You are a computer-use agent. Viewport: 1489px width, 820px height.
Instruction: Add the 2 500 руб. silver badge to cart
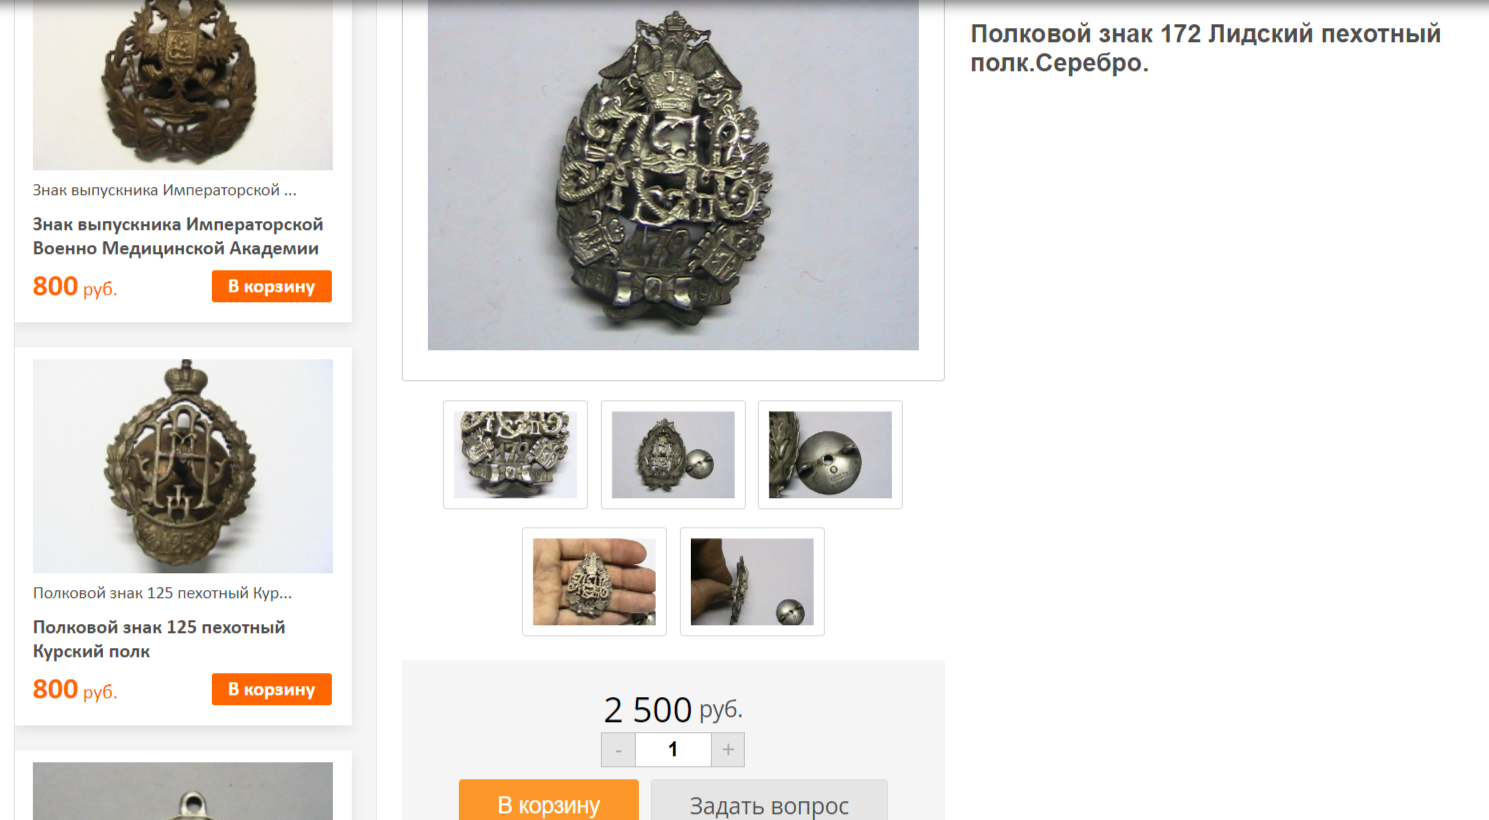pyautogui.click(x=548, y=800)
